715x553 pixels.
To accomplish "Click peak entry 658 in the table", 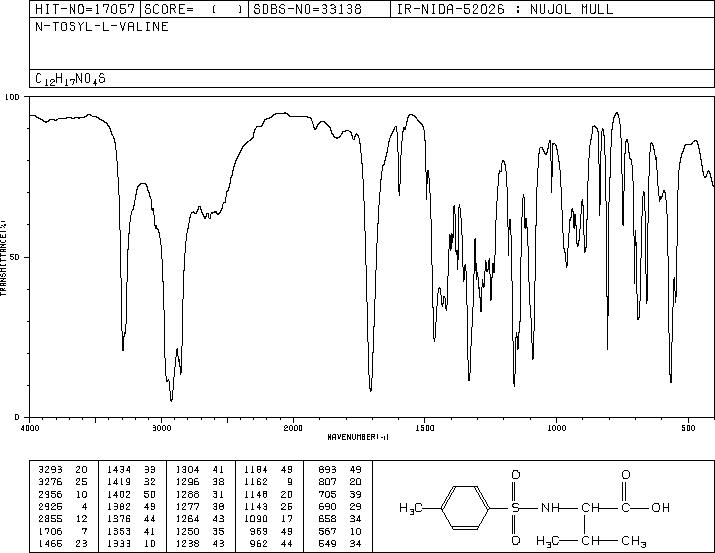I will [x=327, y=519].
